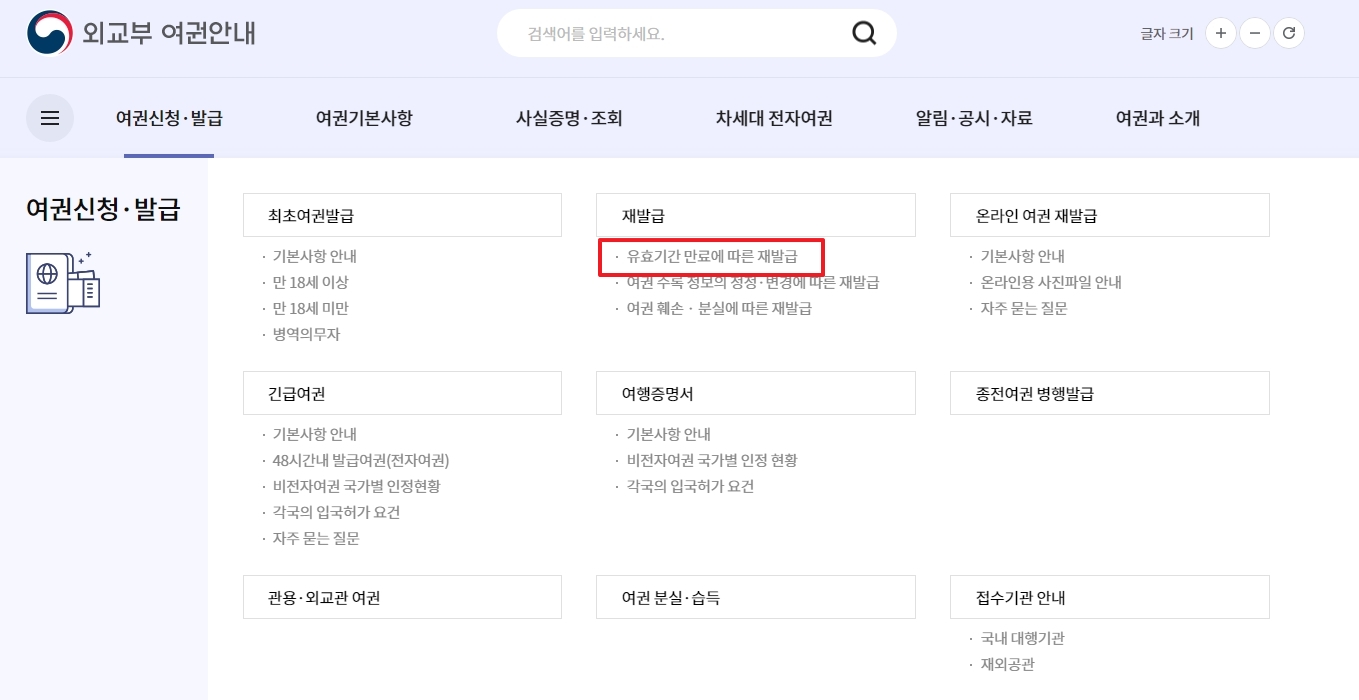1359x700 pixels.
Task: Select 유효기간 만료에 따른 재발급 link
Action: 712,257
